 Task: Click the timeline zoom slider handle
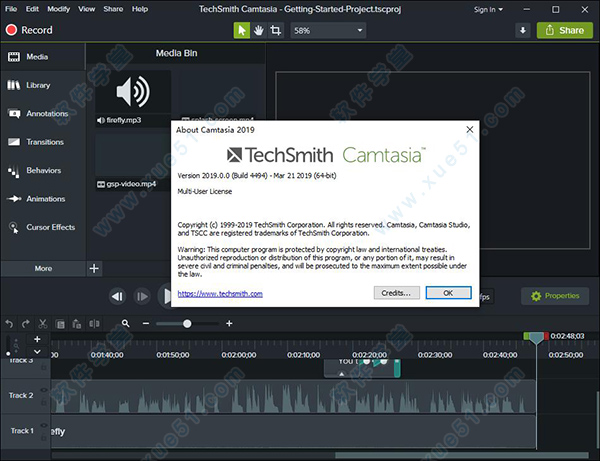click(x=187, y=324)
